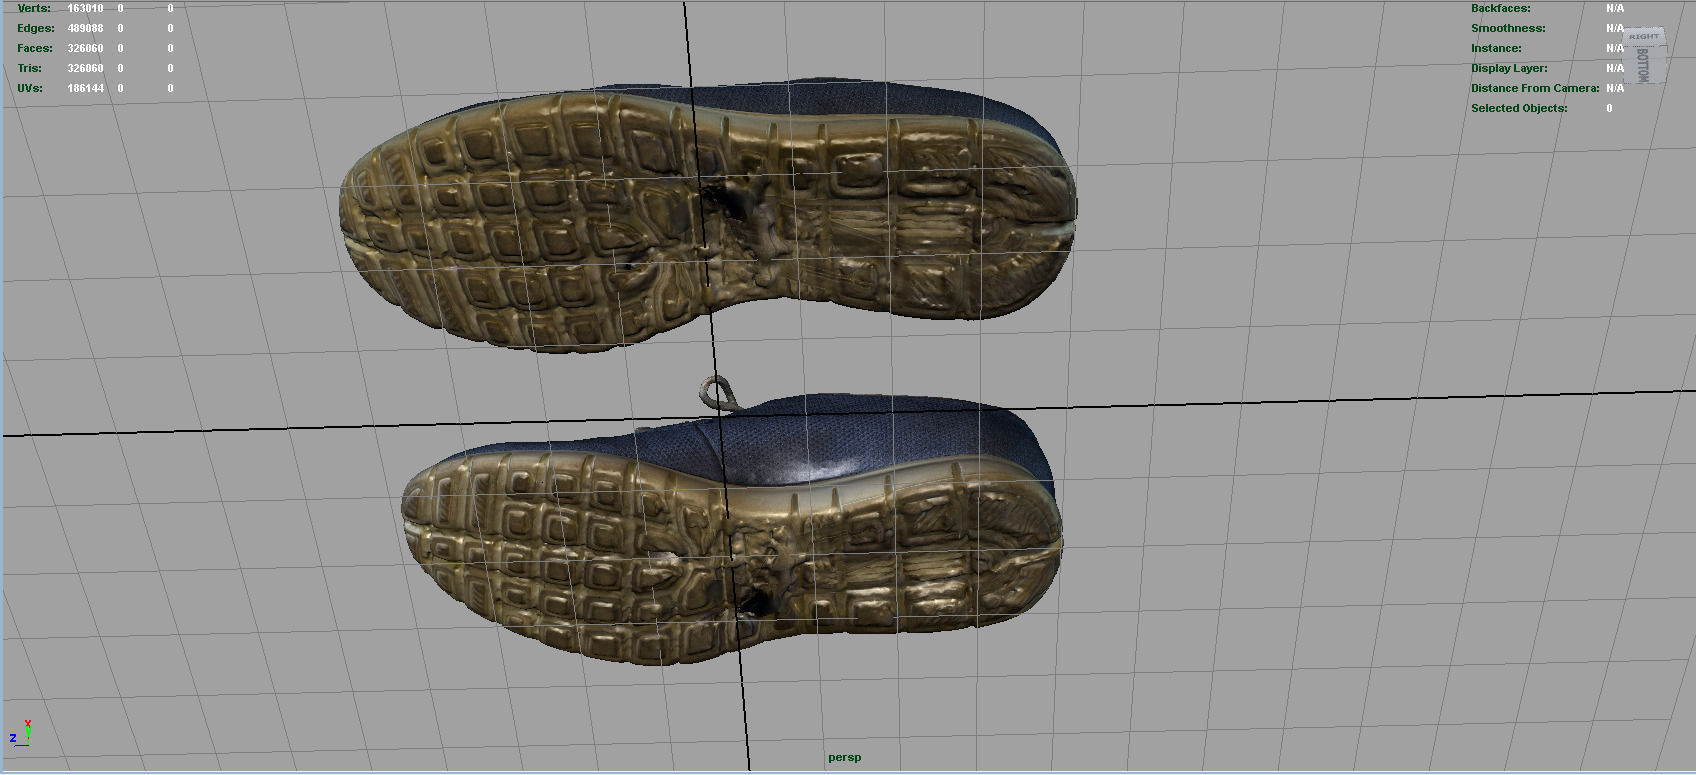Click the UVs count value 186144
This screenshot has width=1696, height=775.
(x=85, y=88)
